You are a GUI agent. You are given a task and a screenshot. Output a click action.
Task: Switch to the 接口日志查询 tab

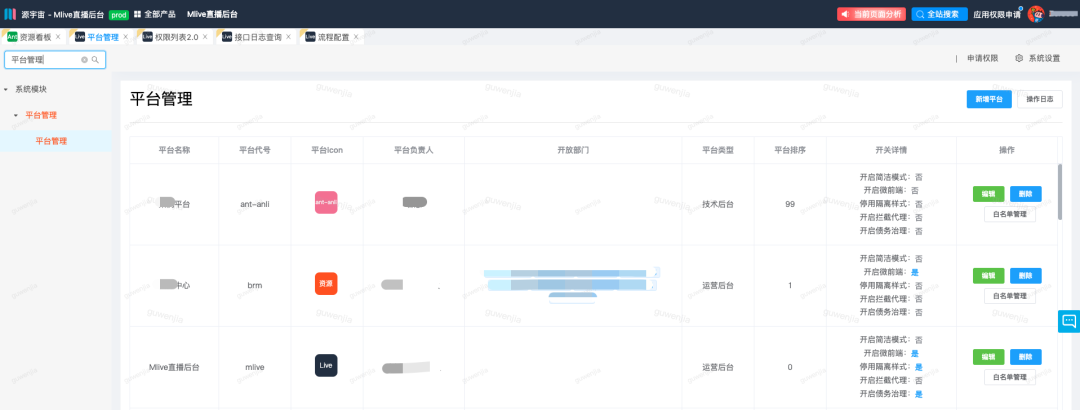pos(258,37)
